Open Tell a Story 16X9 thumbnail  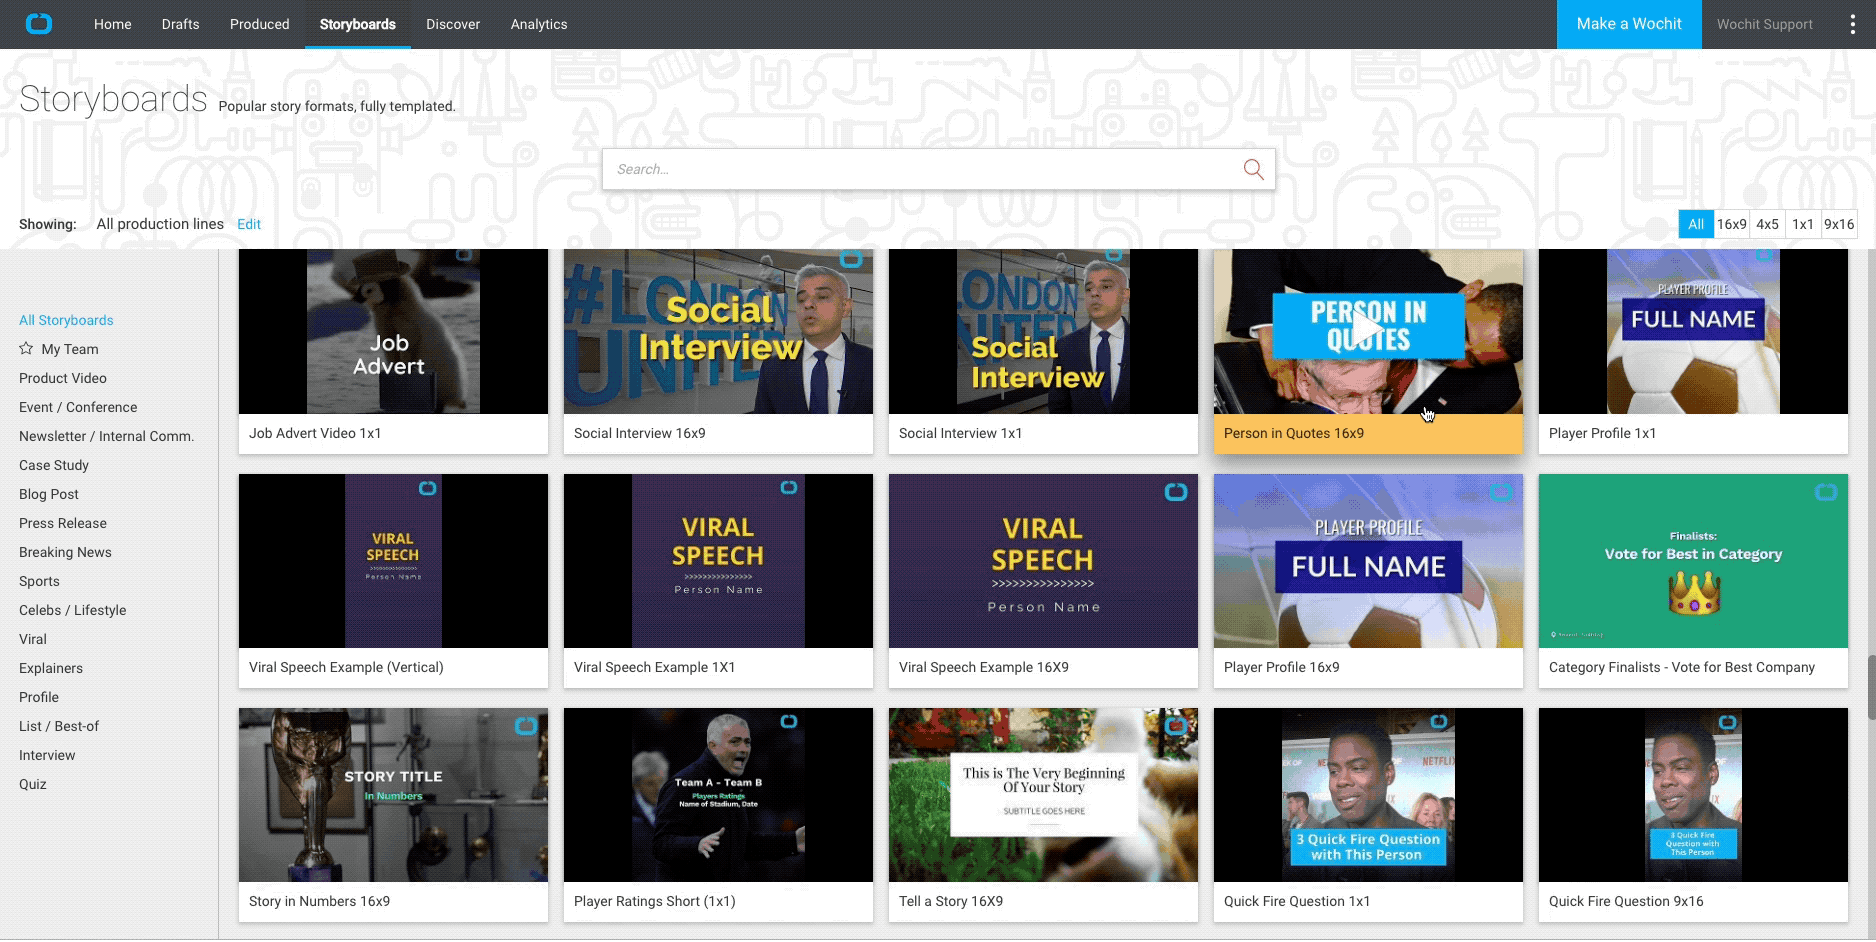click(x=1043, y=795)
